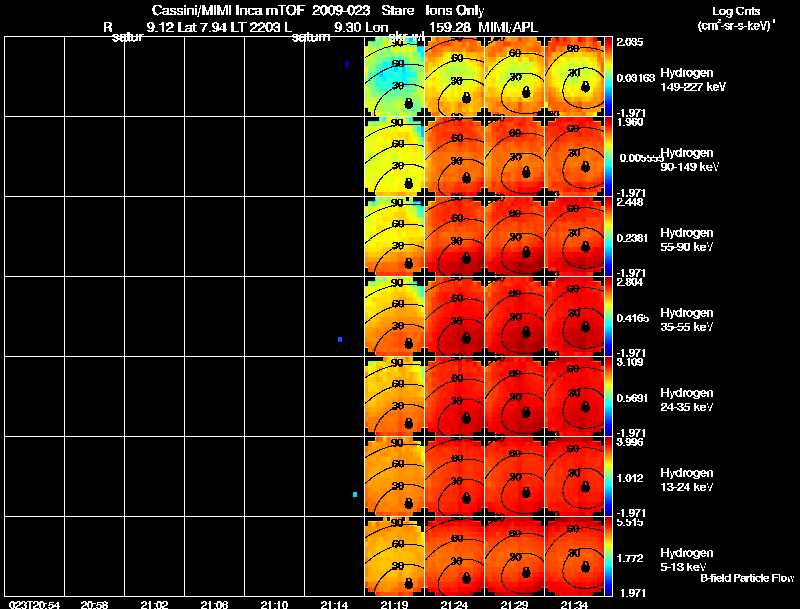Open the Hydrogen 55-90 keV image at 21:24
Image resolution: width=800 pixels, height=609 pixels.
click(455, 237)
